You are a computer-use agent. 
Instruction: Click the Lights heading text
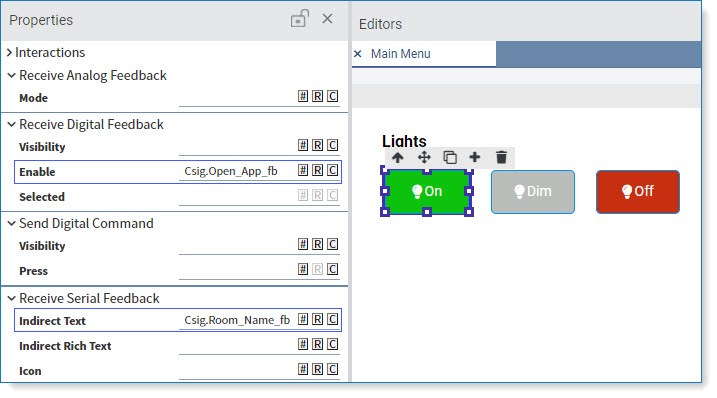click(x=404, y=141)
